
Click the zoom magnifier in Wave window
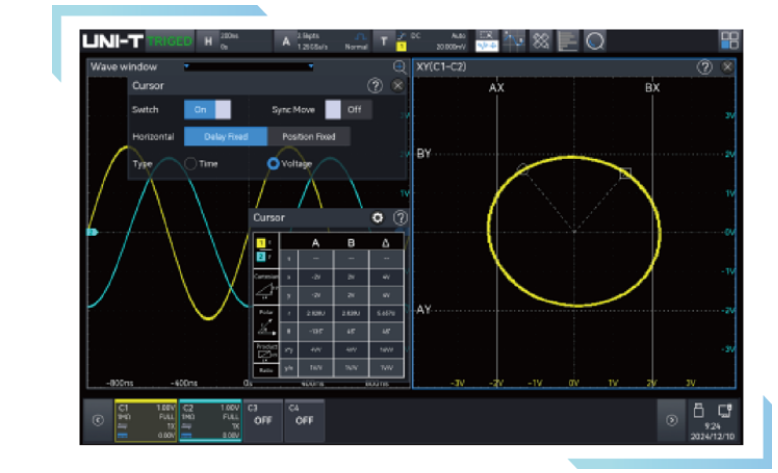click(x=399, y=66)
